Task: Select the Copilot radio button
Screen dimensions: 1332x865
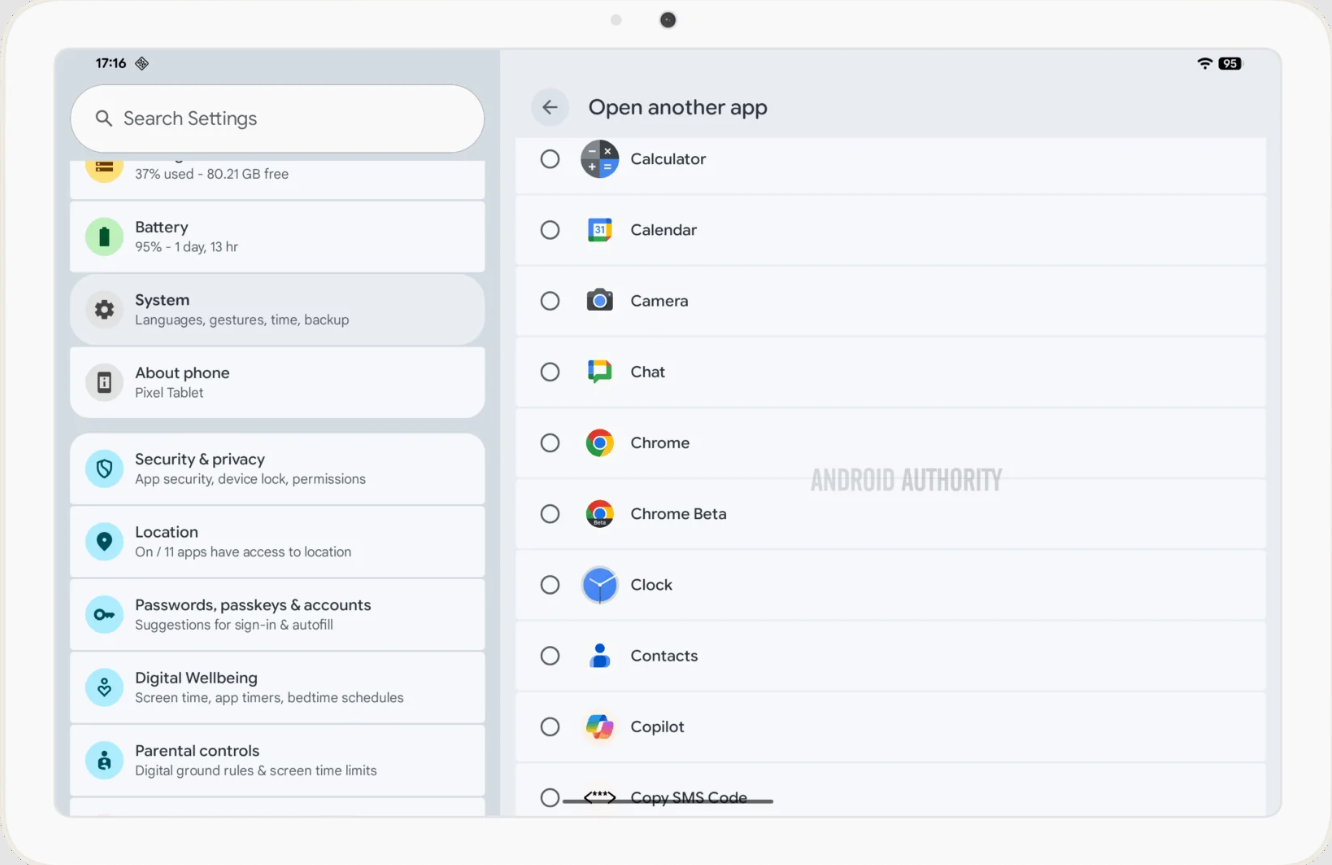Action: point(550,727)
